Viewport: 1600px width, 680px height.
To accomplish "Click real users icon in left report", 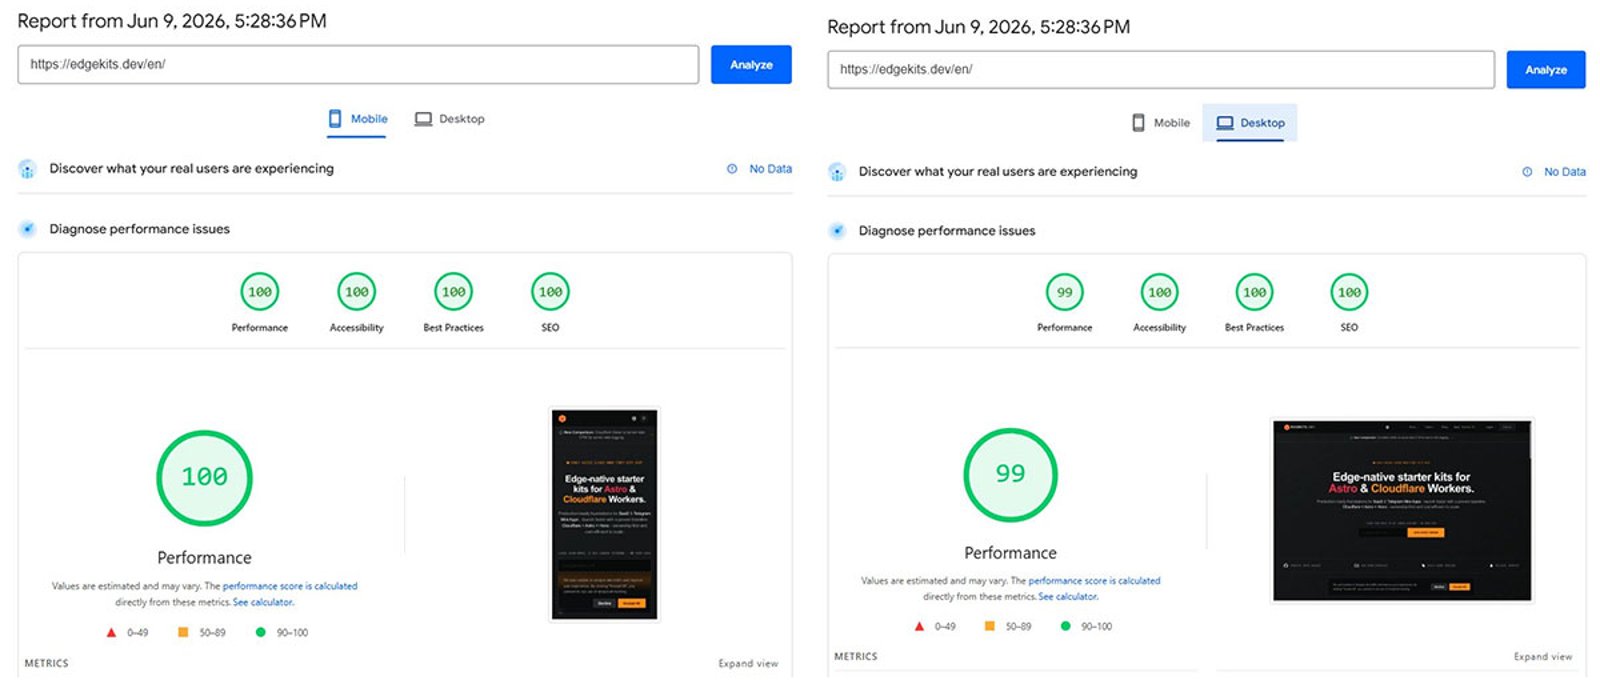I will point(28,169).
